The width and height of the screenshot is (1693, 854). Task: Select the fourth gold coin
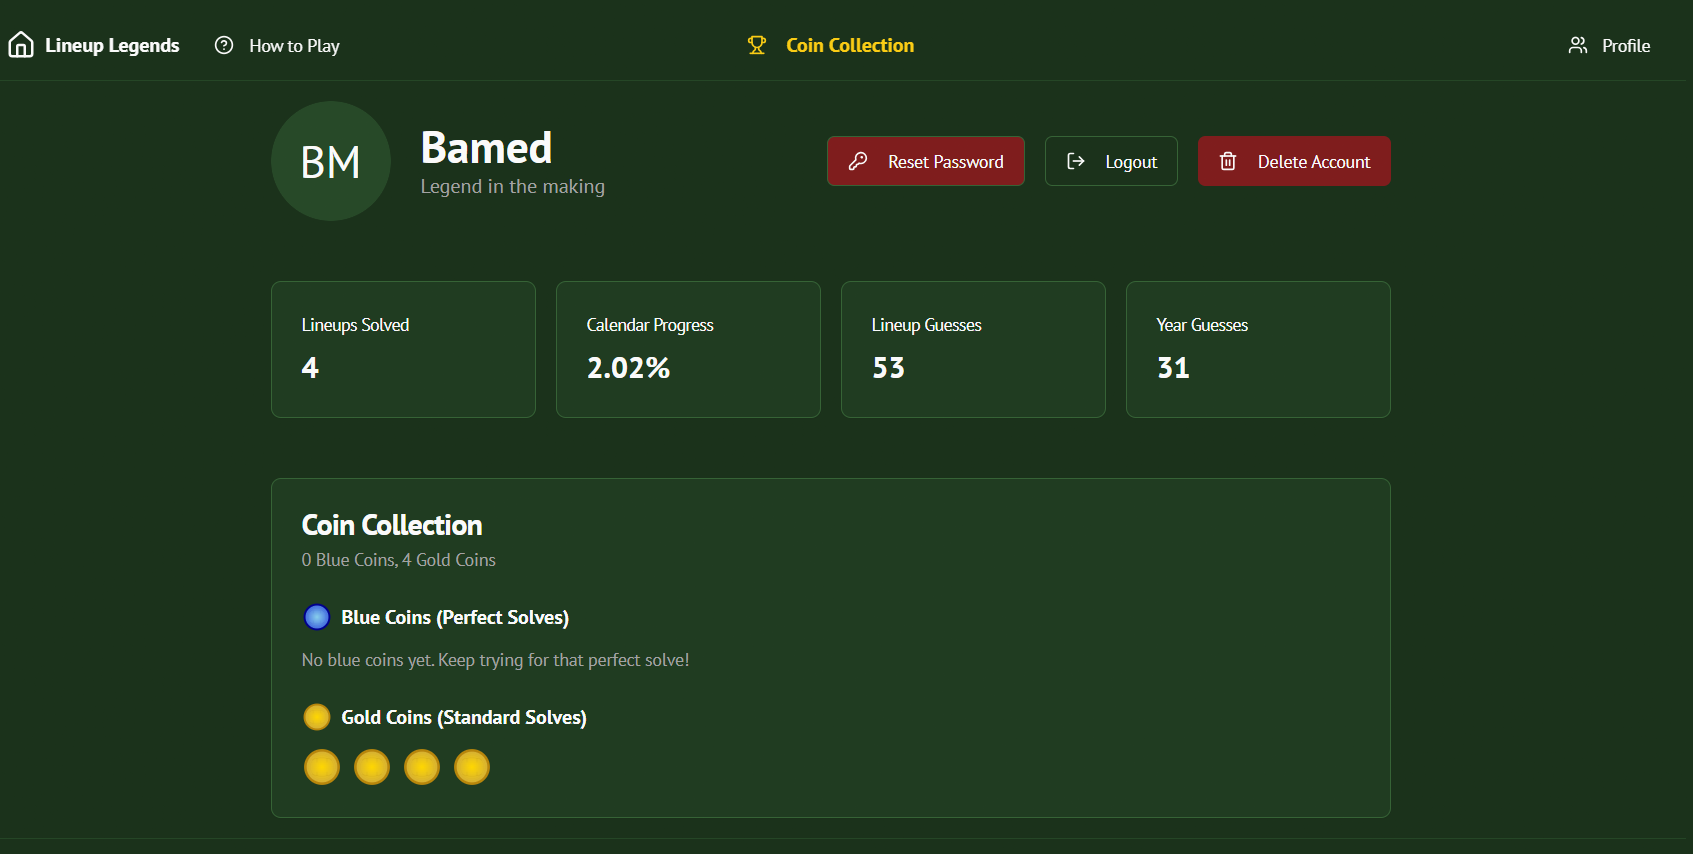472,767
